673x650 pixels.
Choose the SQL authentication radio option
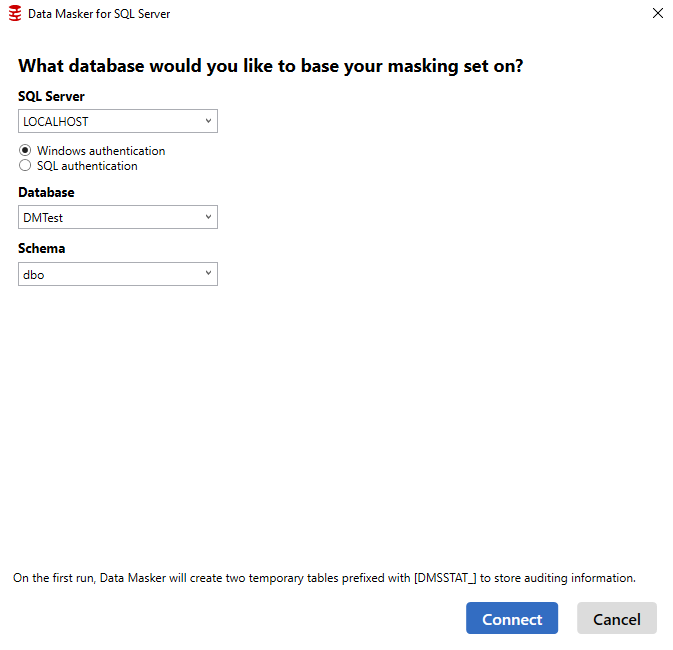25,166
